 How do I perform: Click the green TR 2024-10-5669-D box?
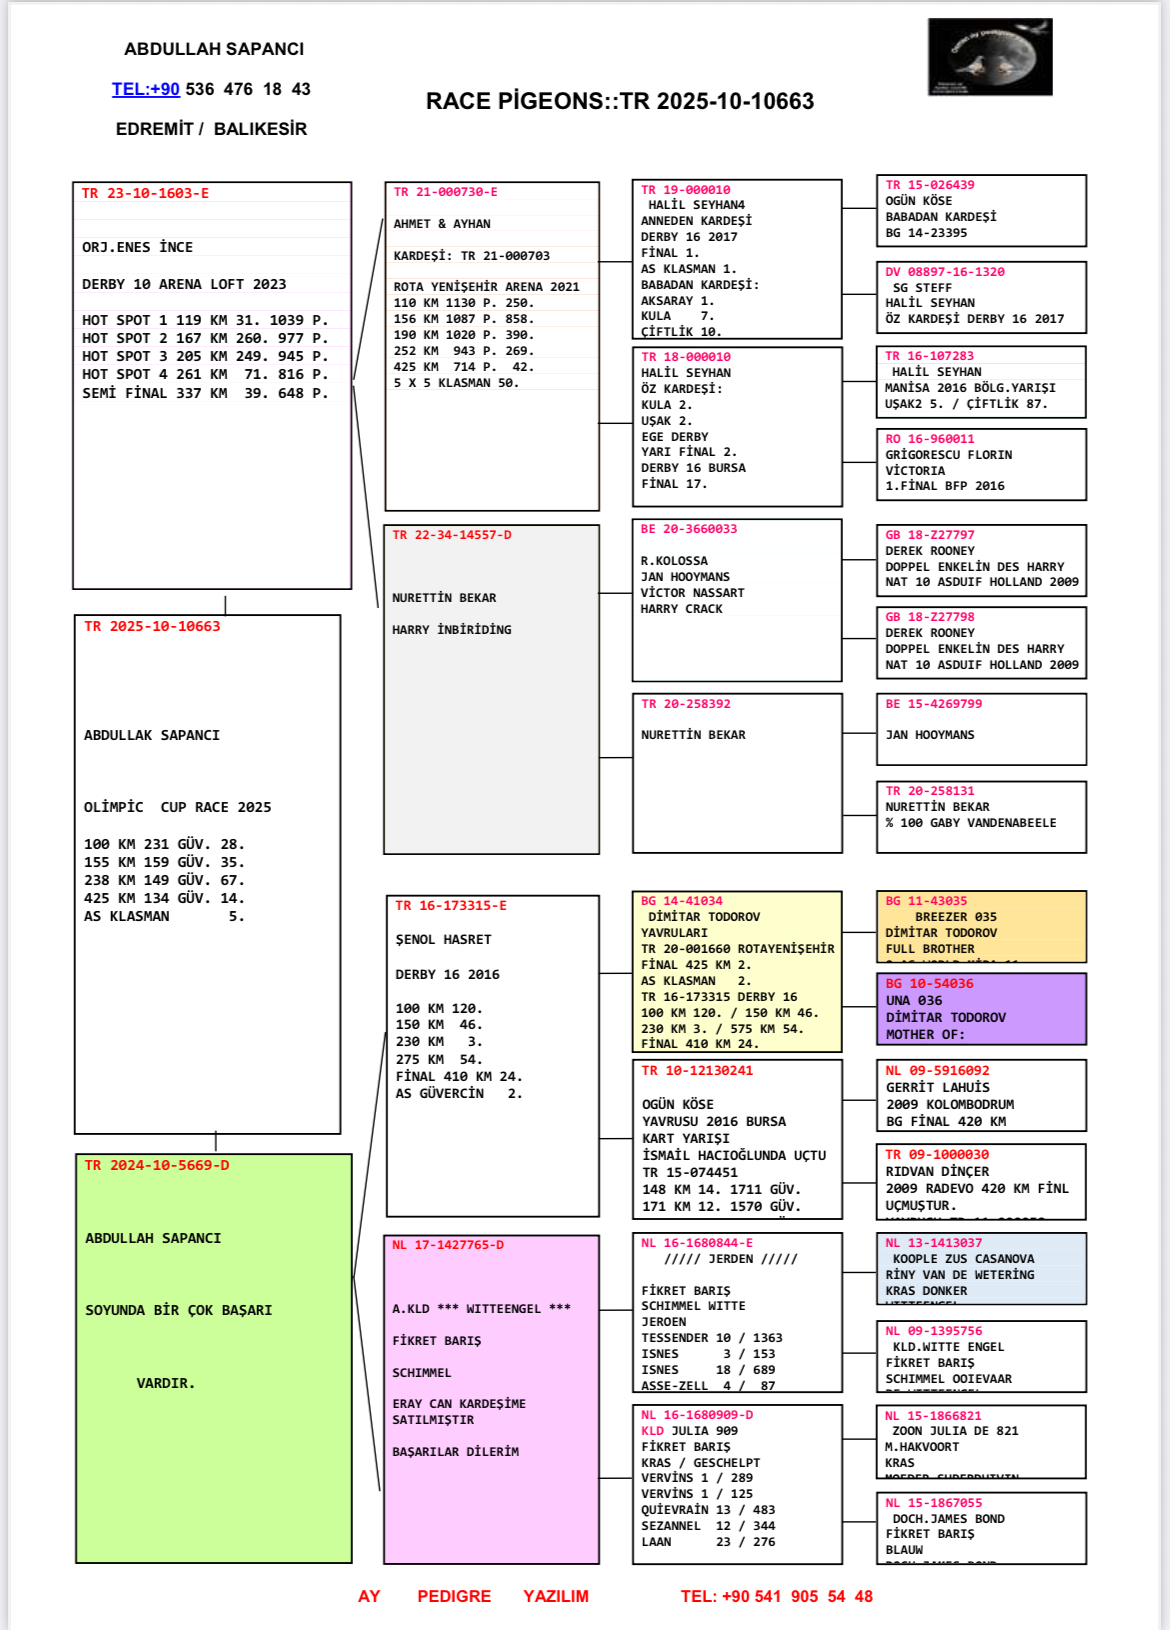click(213, 1358)
